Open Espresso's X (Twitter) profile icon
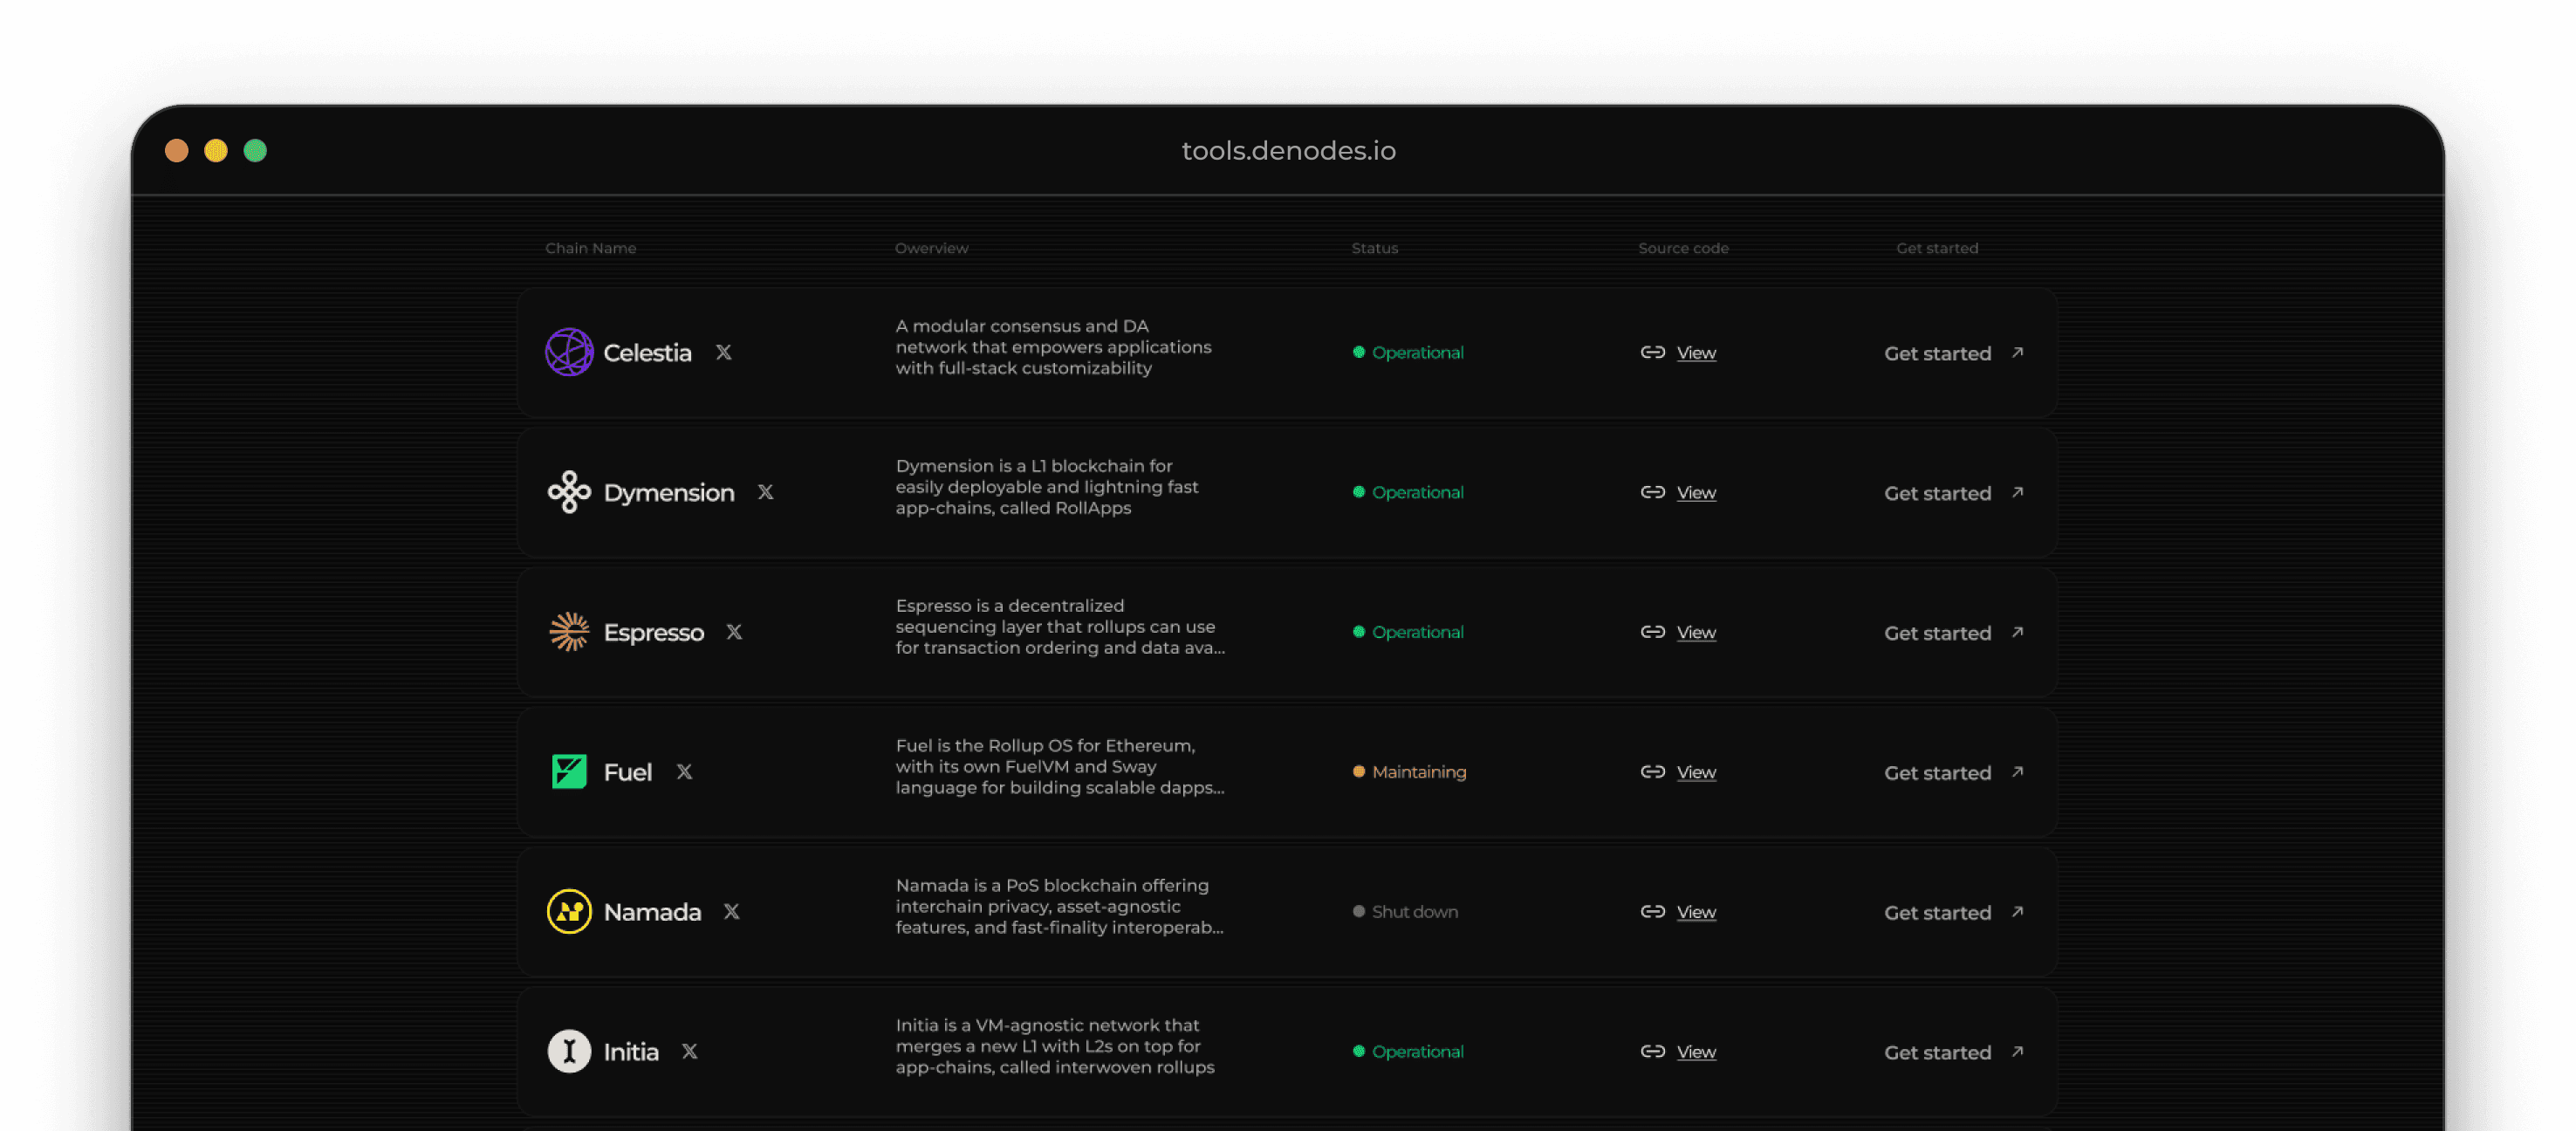 pyautogui.click(x=734, y=632)
